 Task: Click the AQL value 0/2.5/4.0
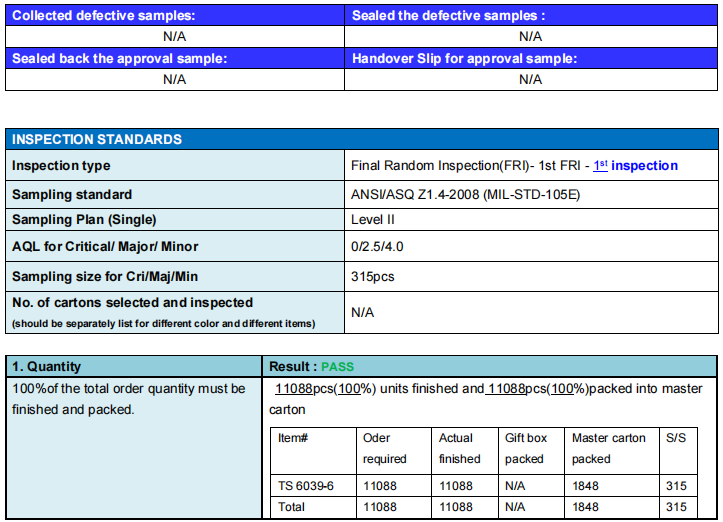[379, 247]
